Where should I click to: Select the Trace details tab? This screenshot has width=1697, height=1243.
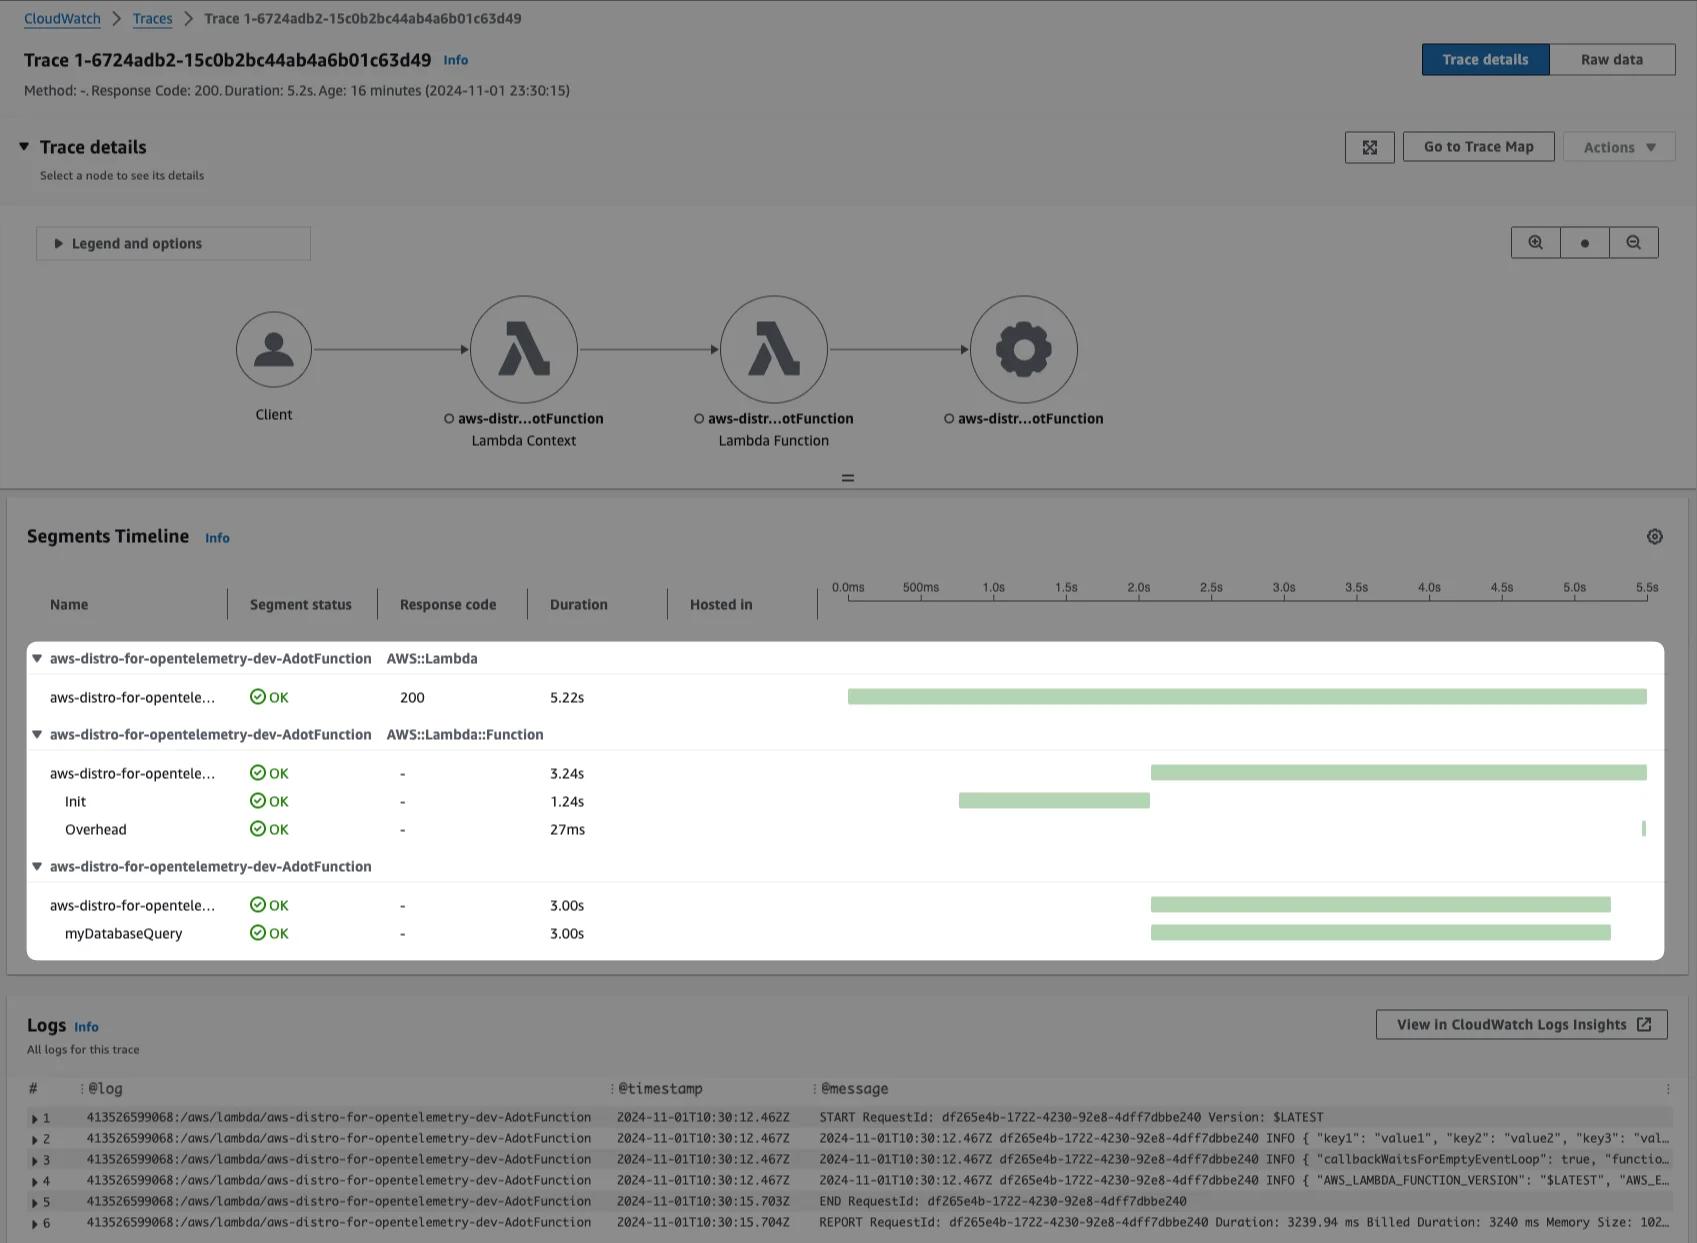pyautogui.click(x=1485, y=59)
